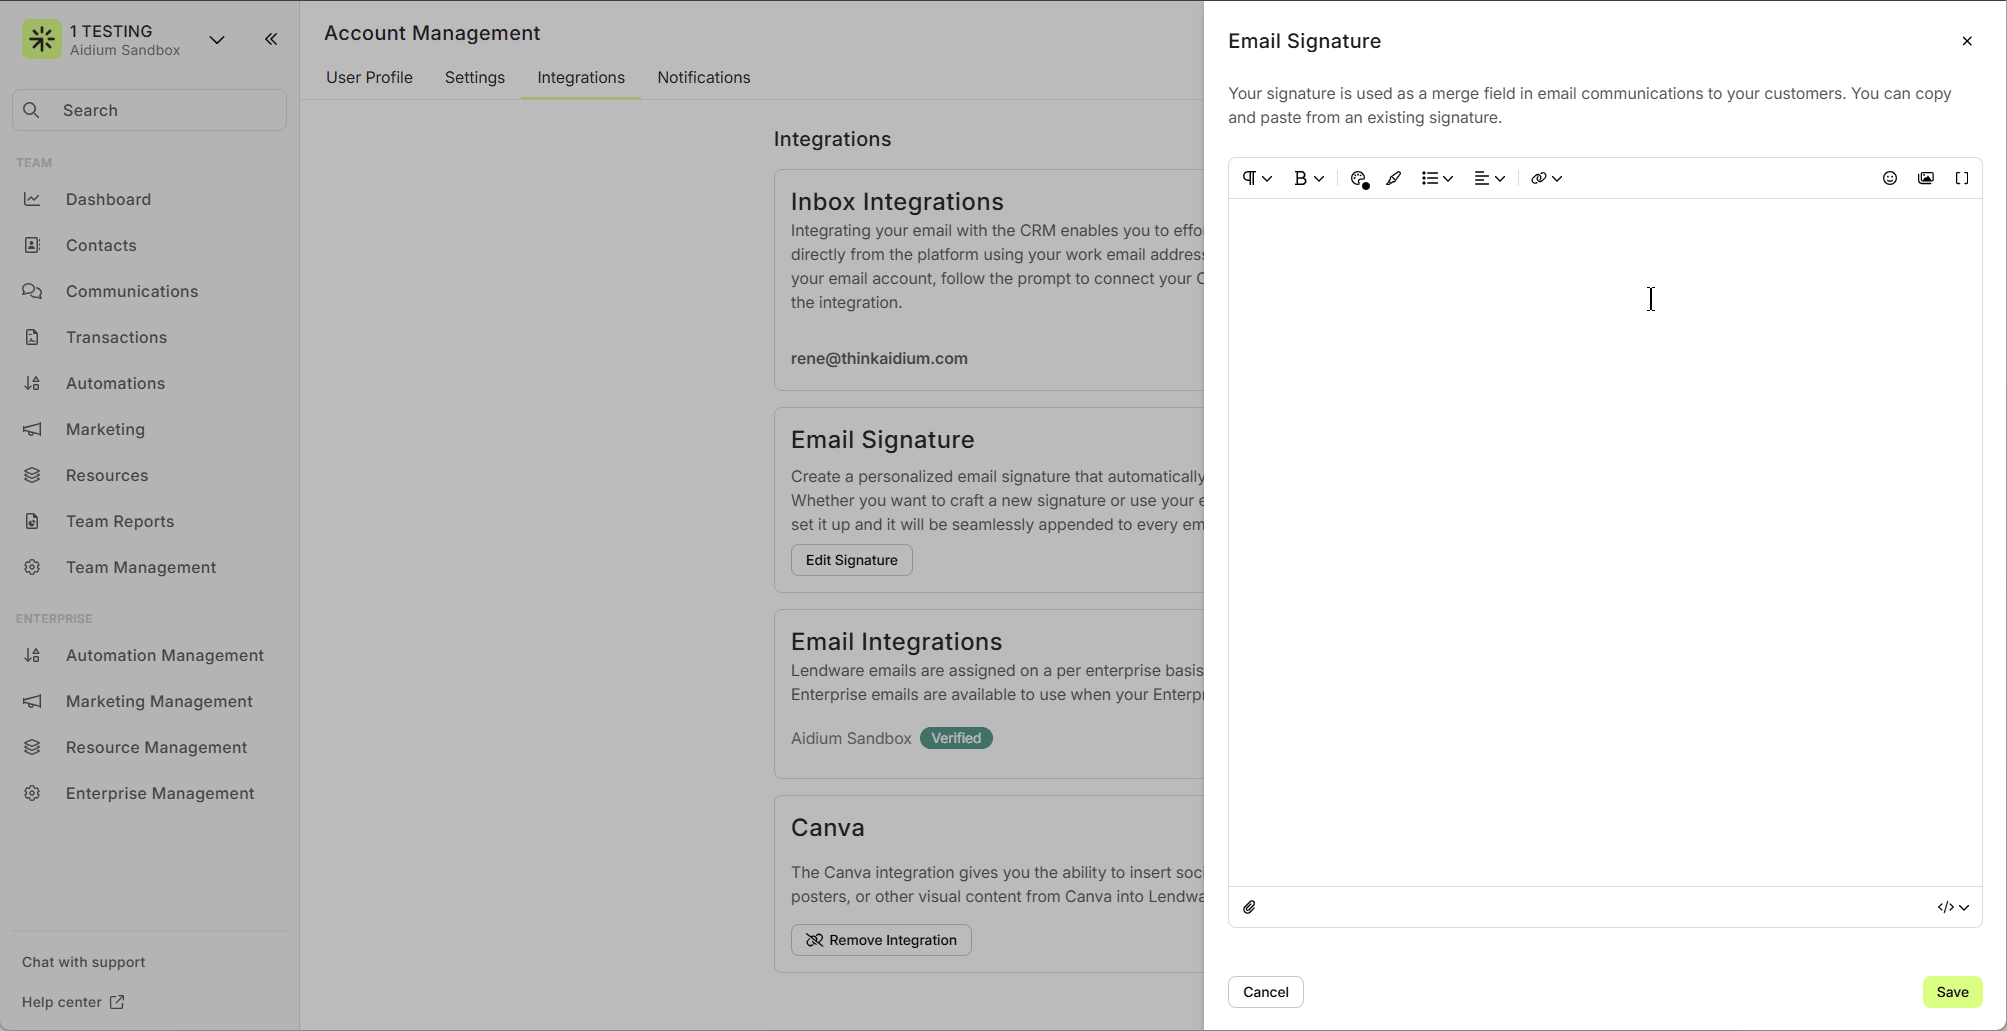Click into the signature editor text area
Viewport: 2007px width, 1031px height.
[x=1604, y=540]
